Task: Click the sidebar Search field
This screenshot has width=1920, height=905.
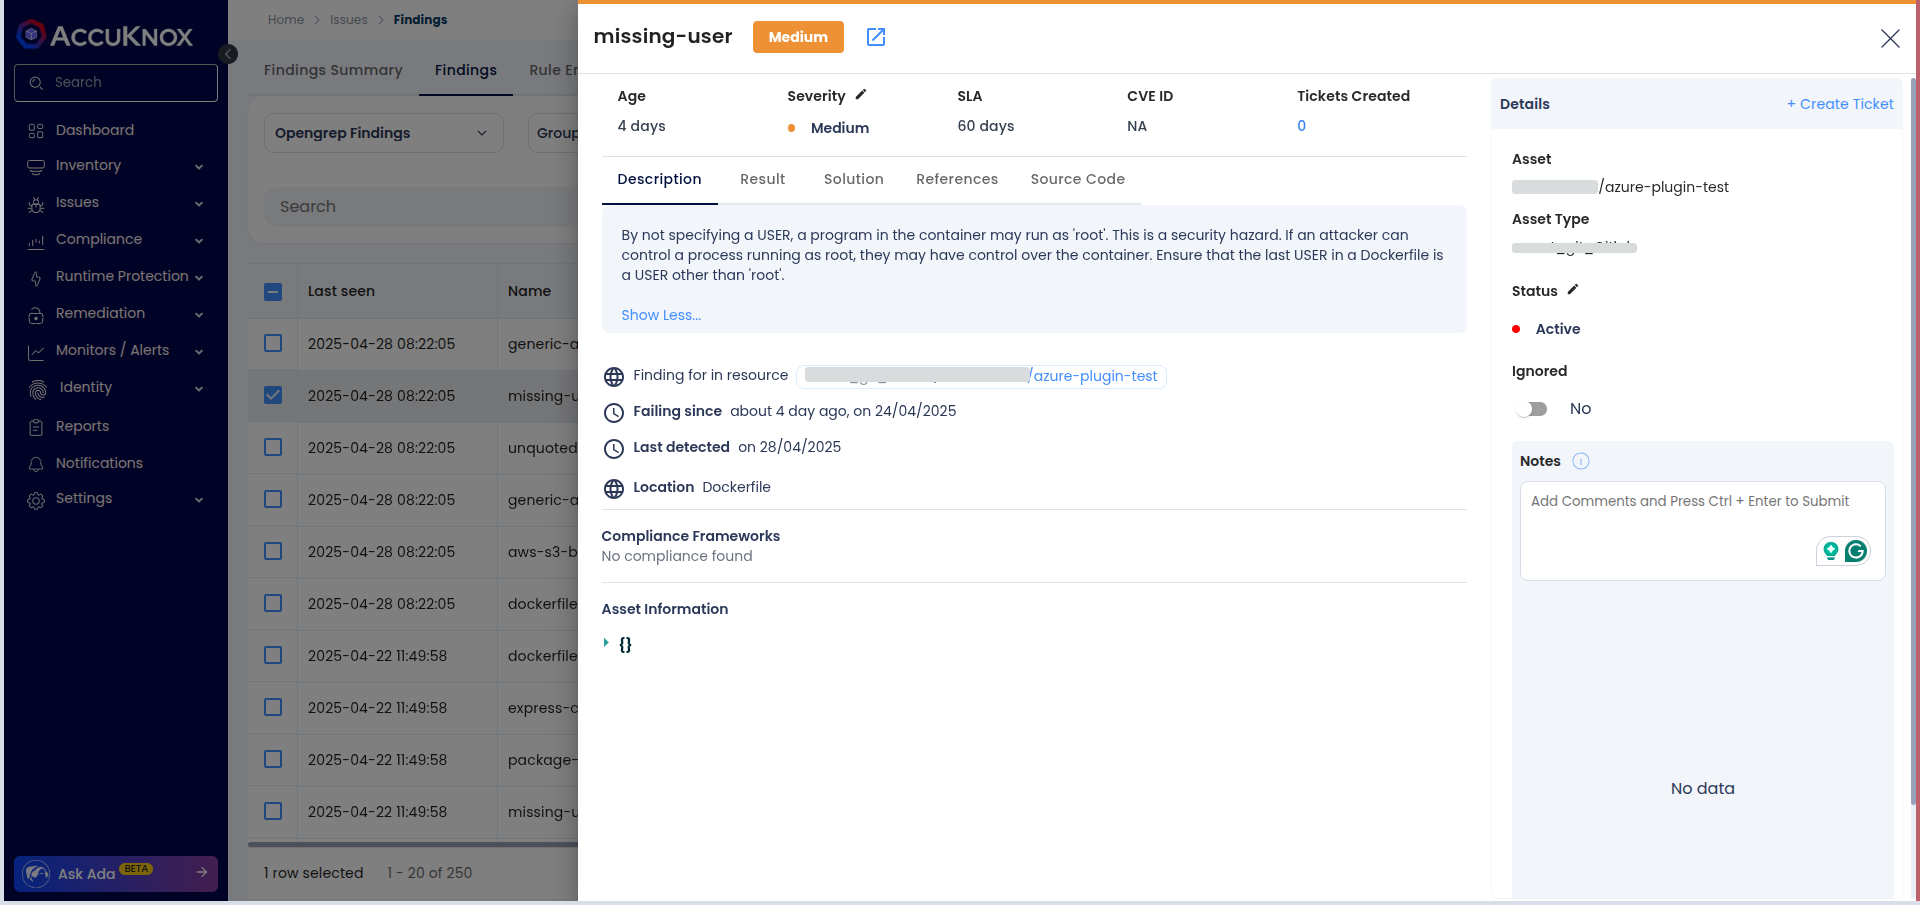Action: (116, 83)
